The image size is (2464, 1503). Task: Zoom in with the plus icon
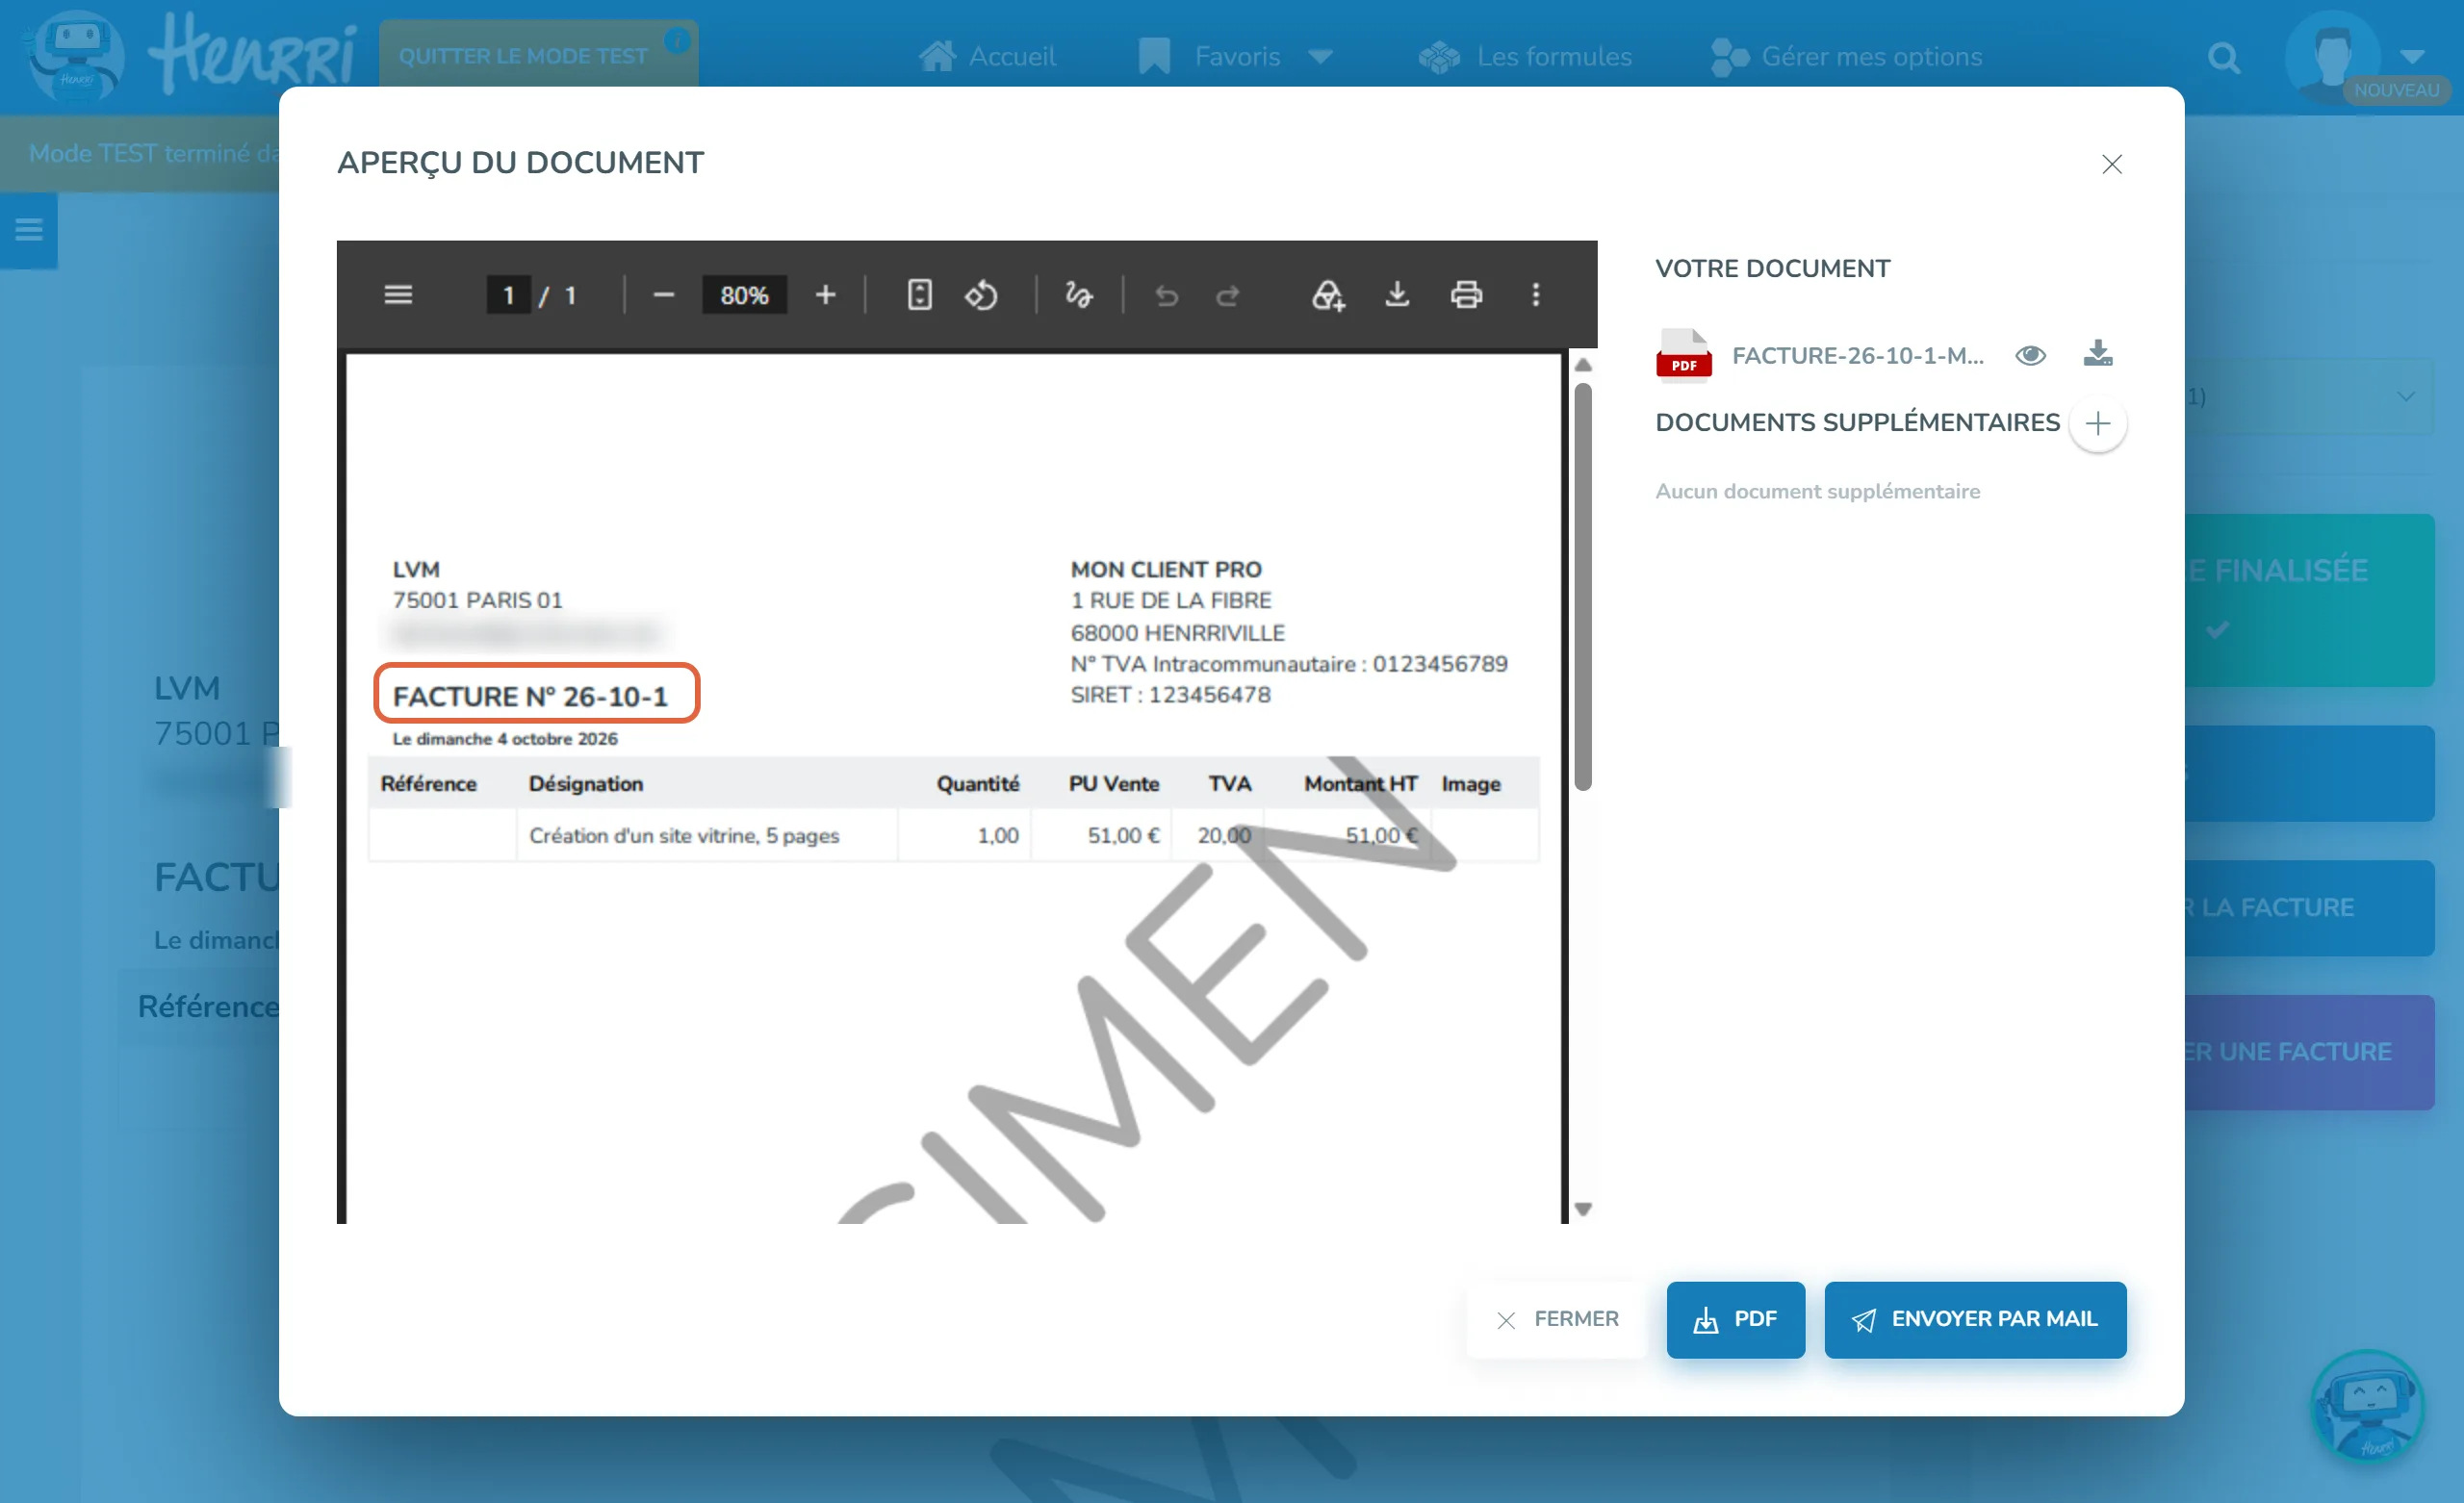pyautogui.click(x=825, y=295)
